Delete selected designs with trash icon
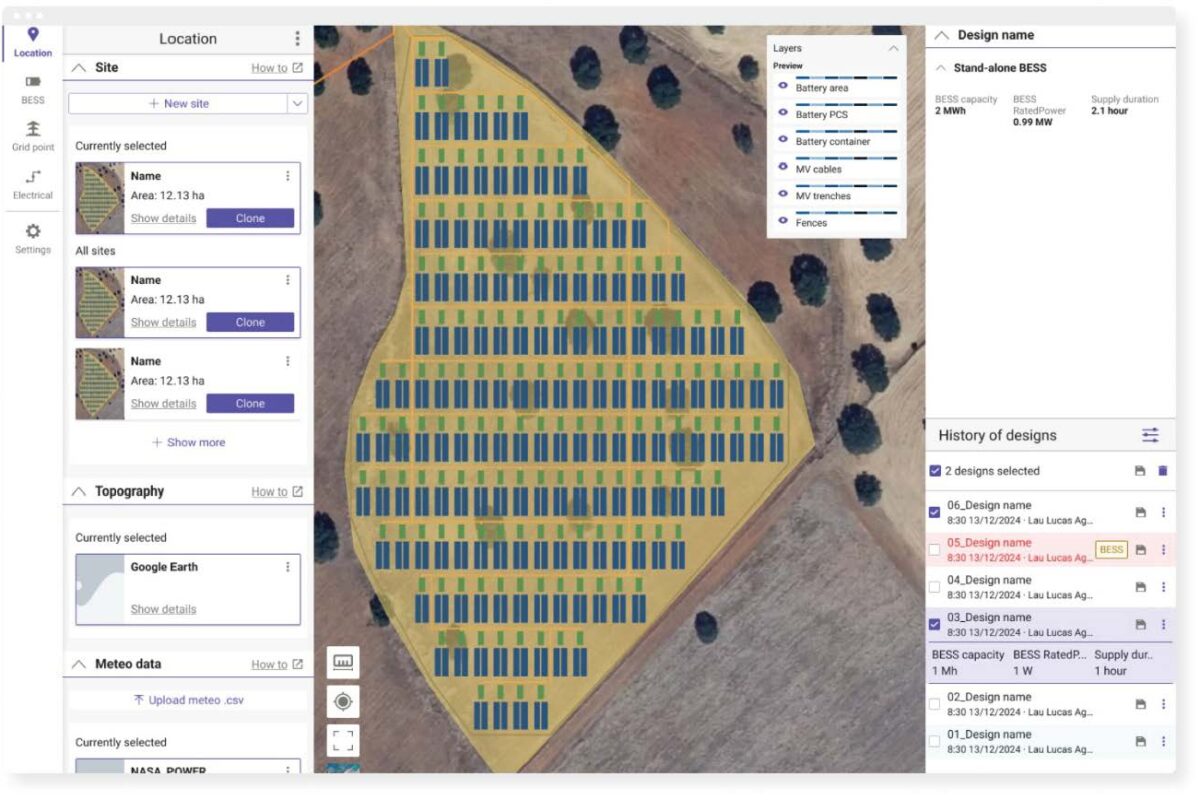 pos(1162,471)
